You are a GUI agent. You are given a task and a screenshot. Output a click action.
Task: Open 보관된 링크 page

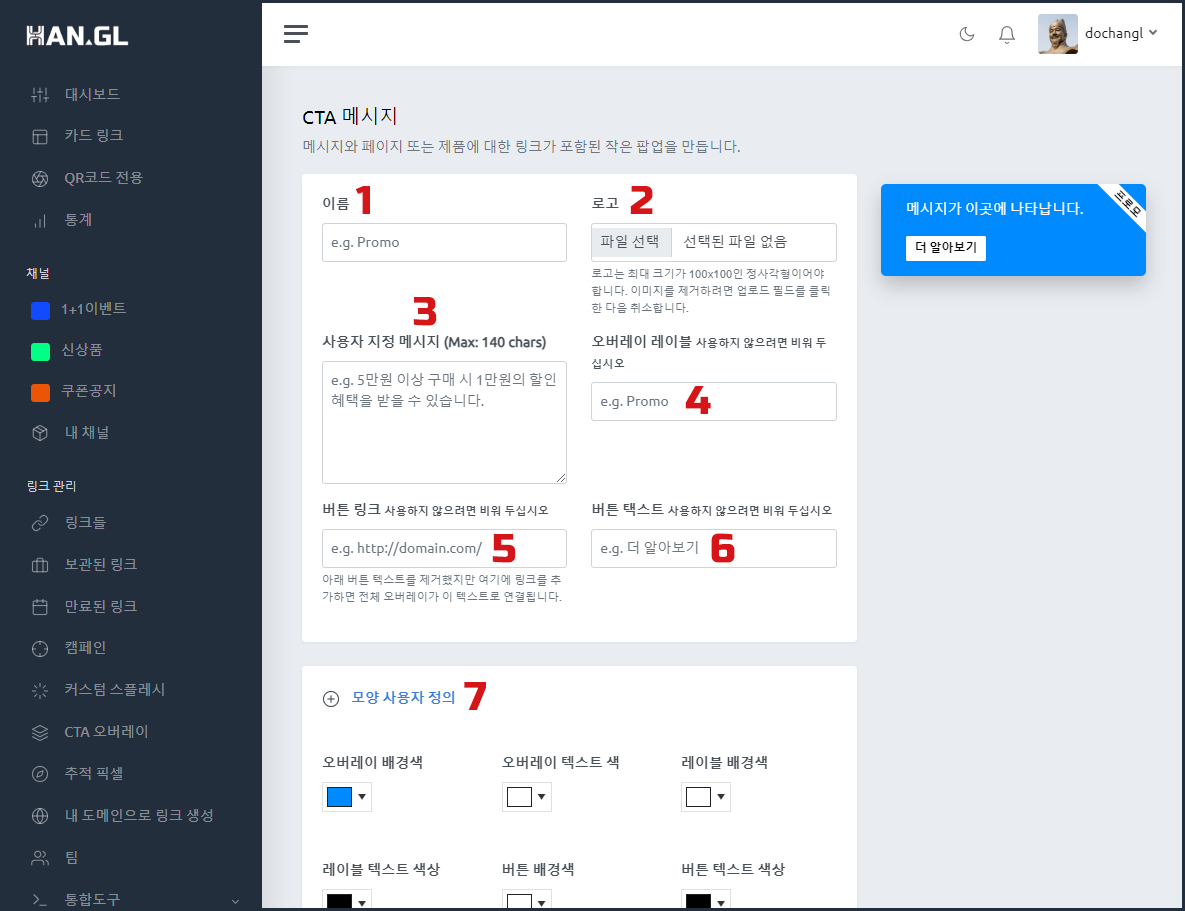(x=101, y=565)
